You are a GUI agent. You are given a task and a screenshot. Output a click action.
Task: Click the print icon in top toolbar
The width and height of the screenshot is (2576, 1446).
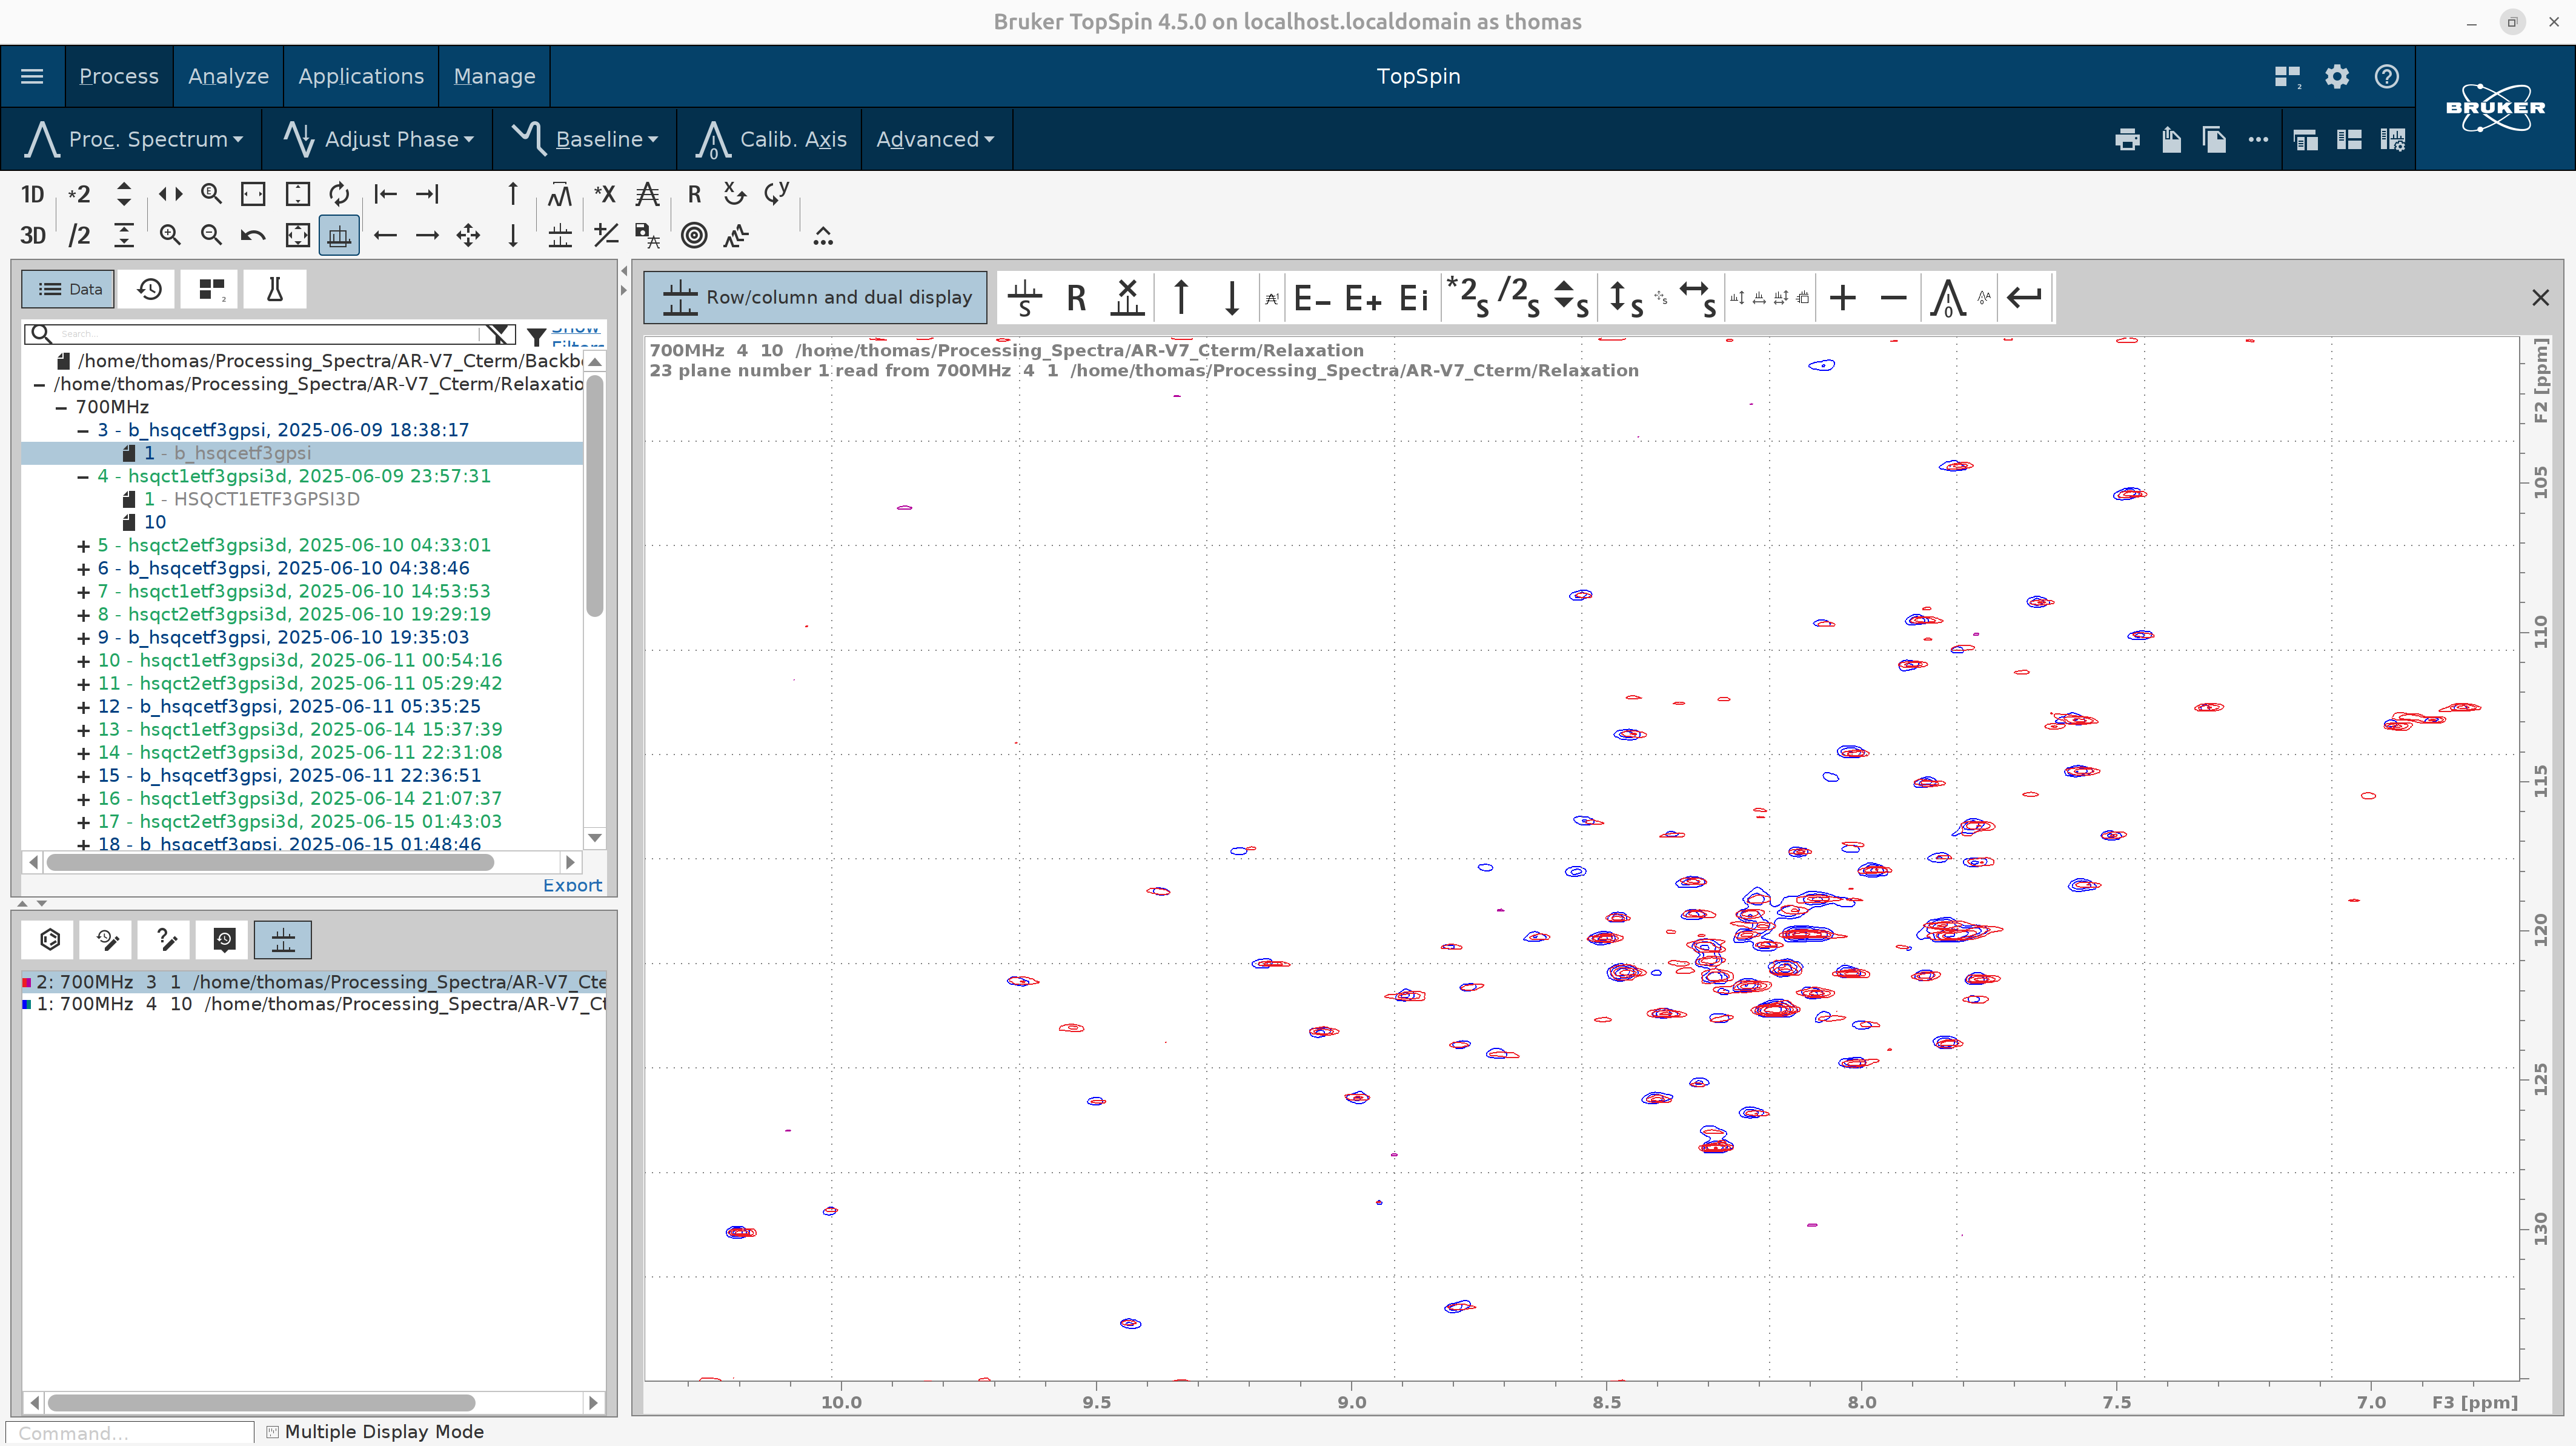[x=2127, y=139]
